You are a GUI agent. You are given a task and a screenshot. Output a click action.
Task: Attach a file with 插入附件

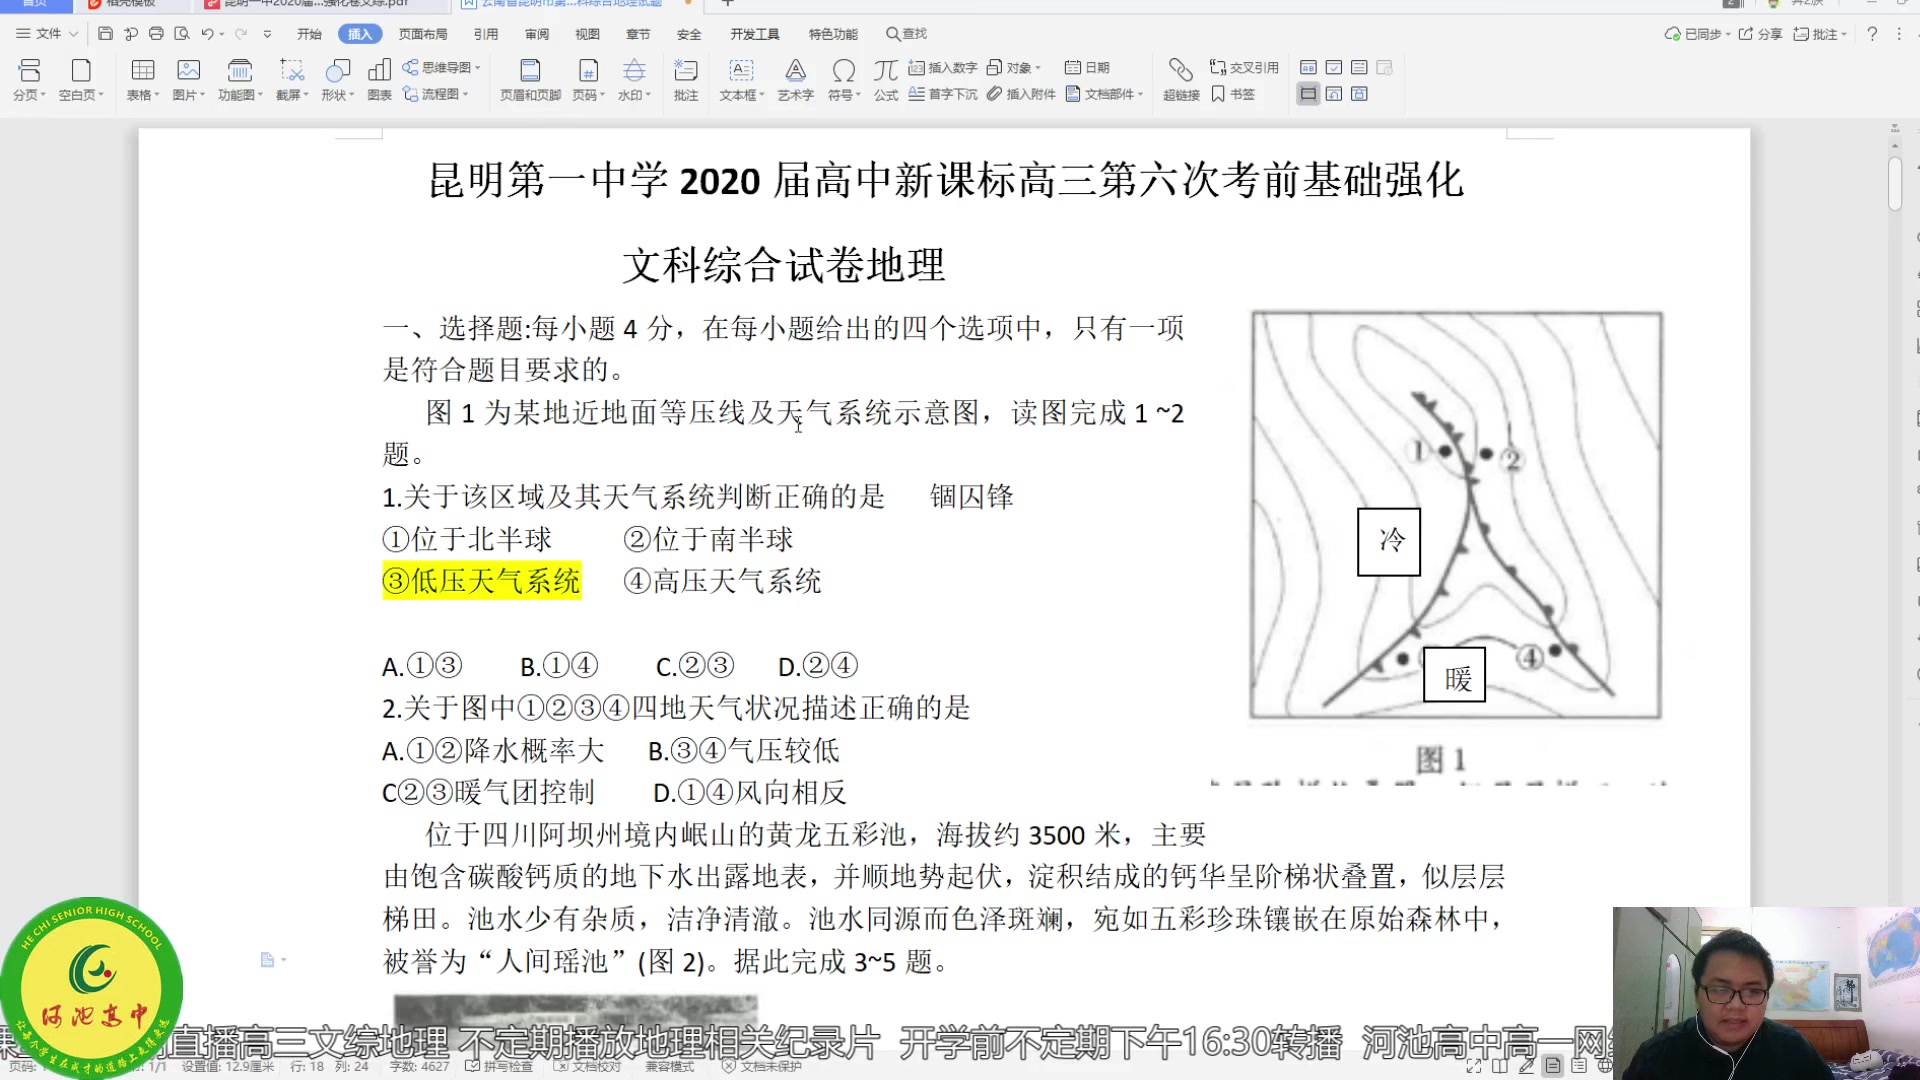1021,94
